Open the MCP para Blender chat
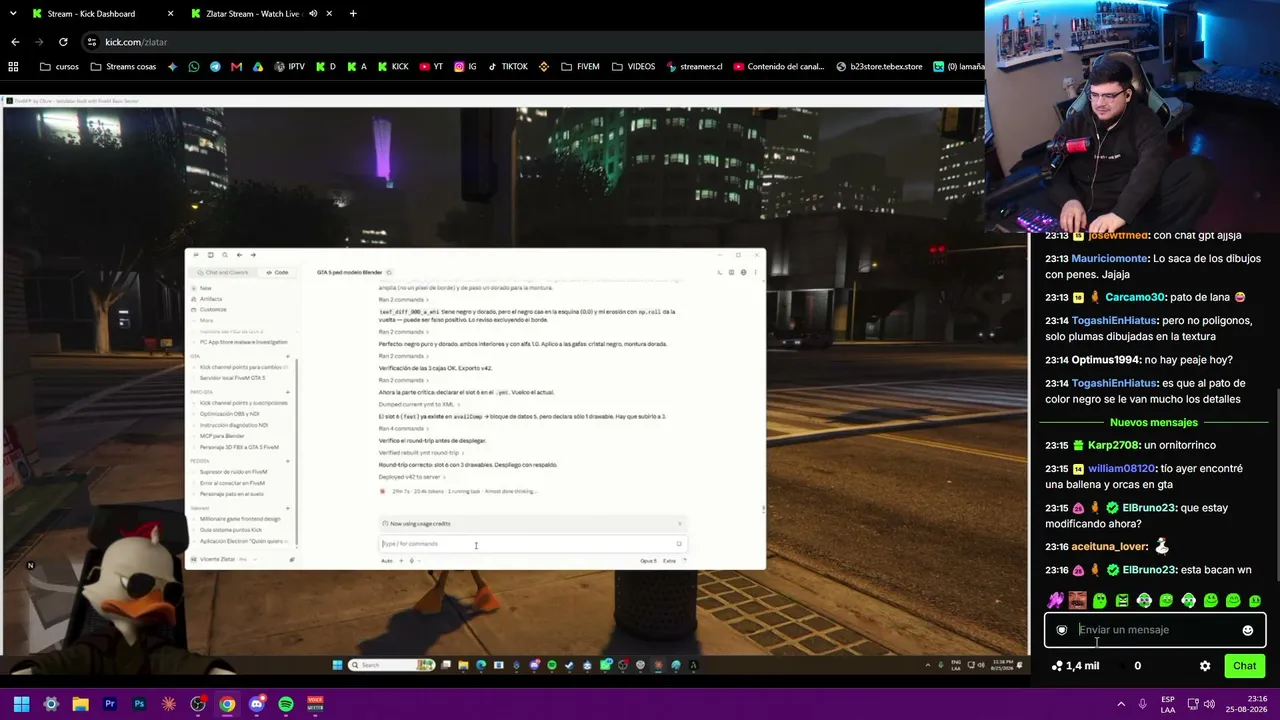This screenshot has height=720, width=1280. click(x=222, y=436)
